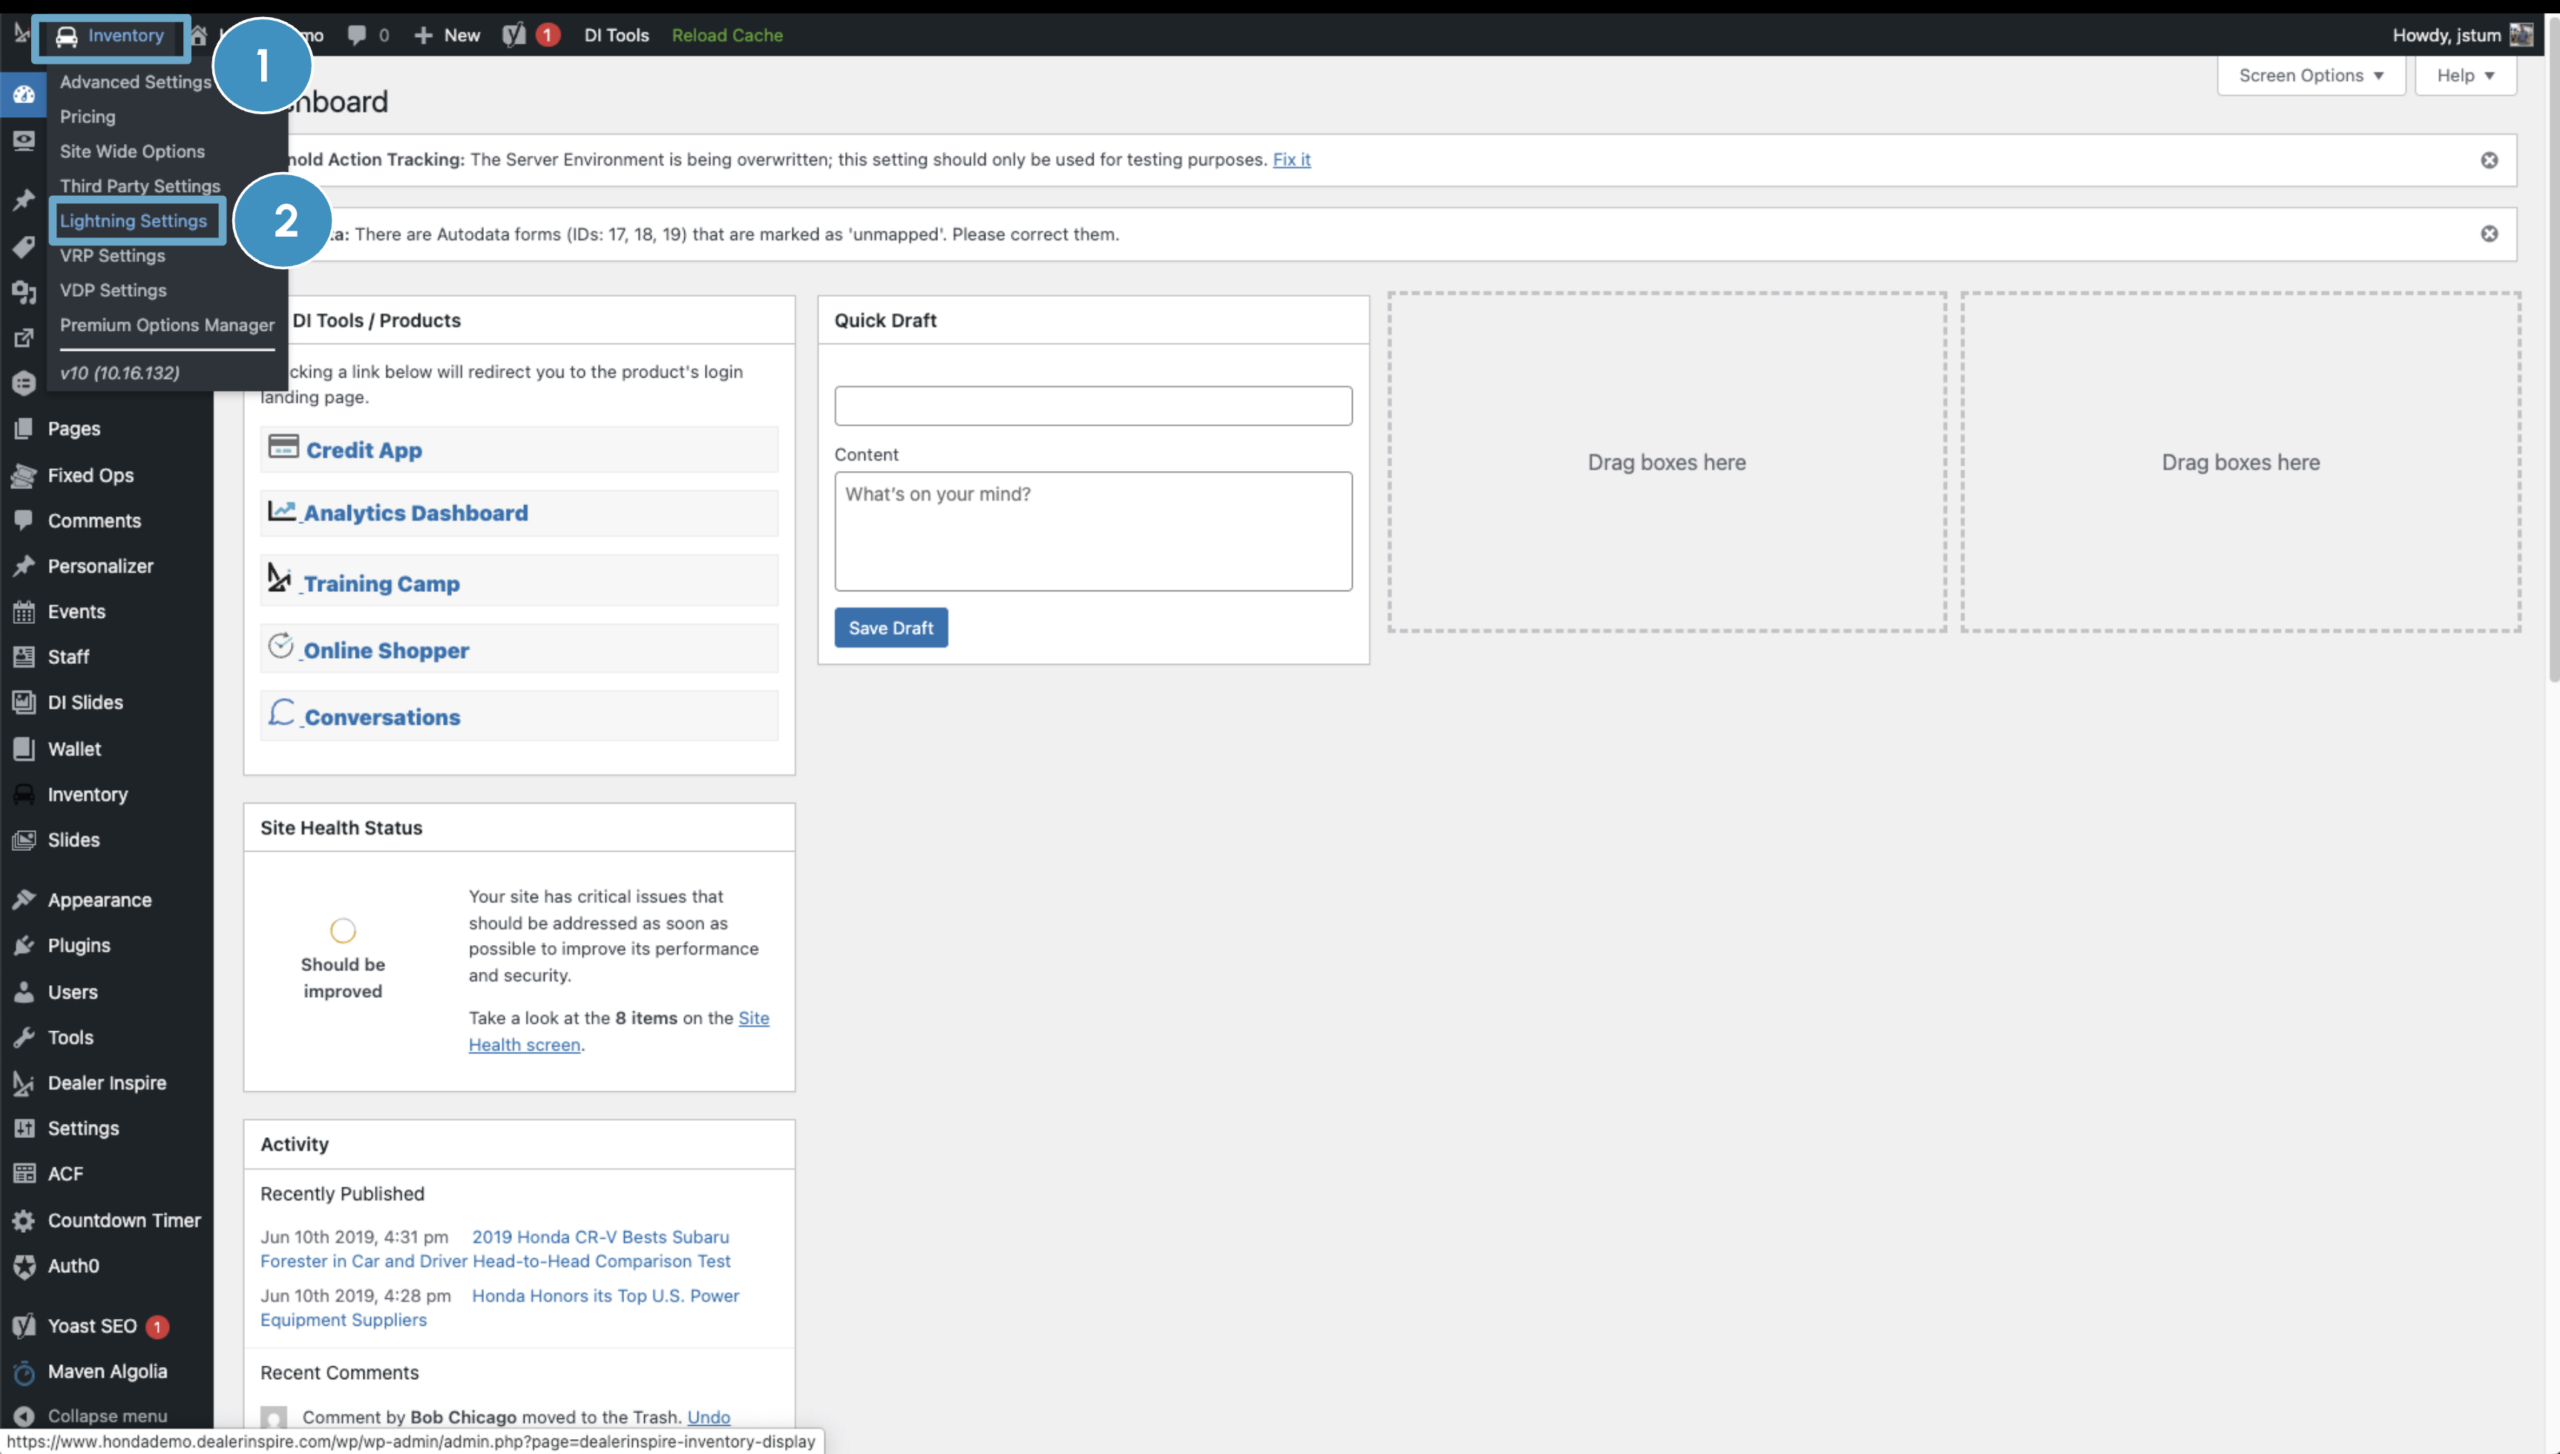Click the Tools wrench icon in sidebar
Screen dimensions: 2560x1454
pos(24,1037)
